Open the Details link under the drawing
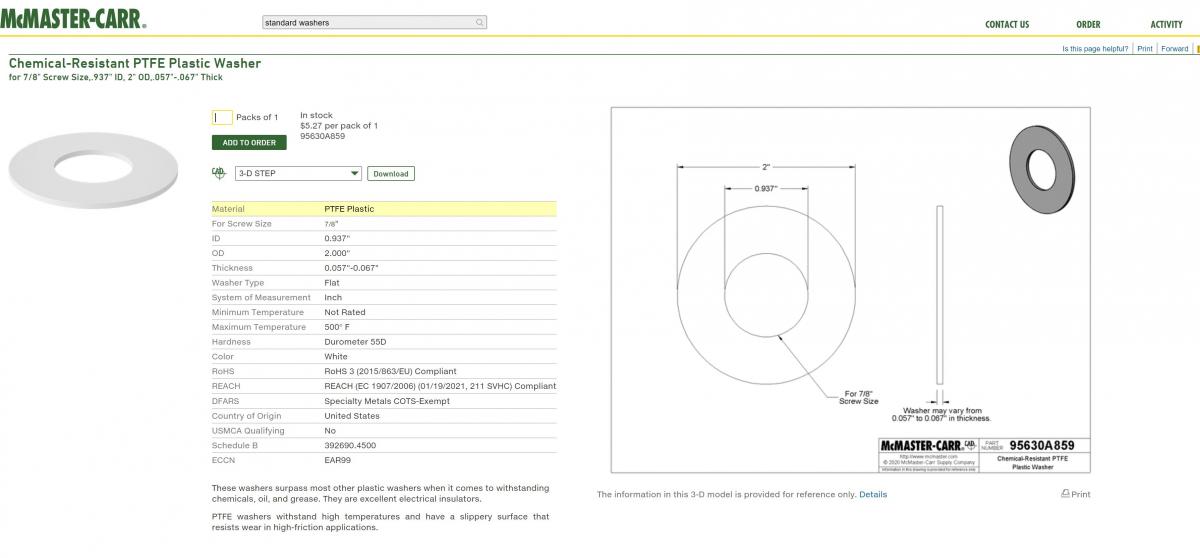This screenshot has height=558, width=1200. click(x=873, y=494)
